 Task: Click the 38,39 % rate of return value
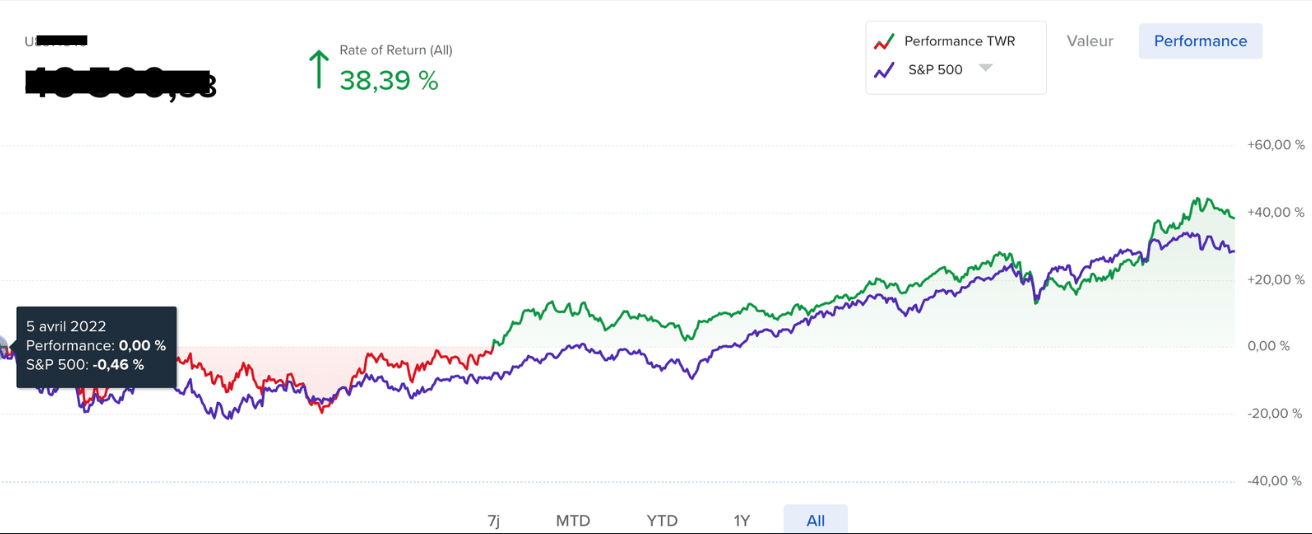[389, 81]
